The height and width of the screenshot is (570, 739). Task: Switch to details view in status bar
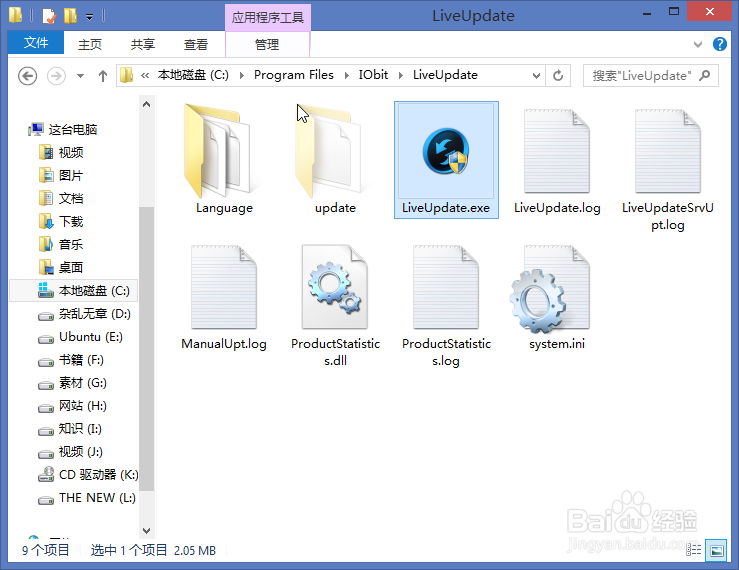click(x=693, y=550)
